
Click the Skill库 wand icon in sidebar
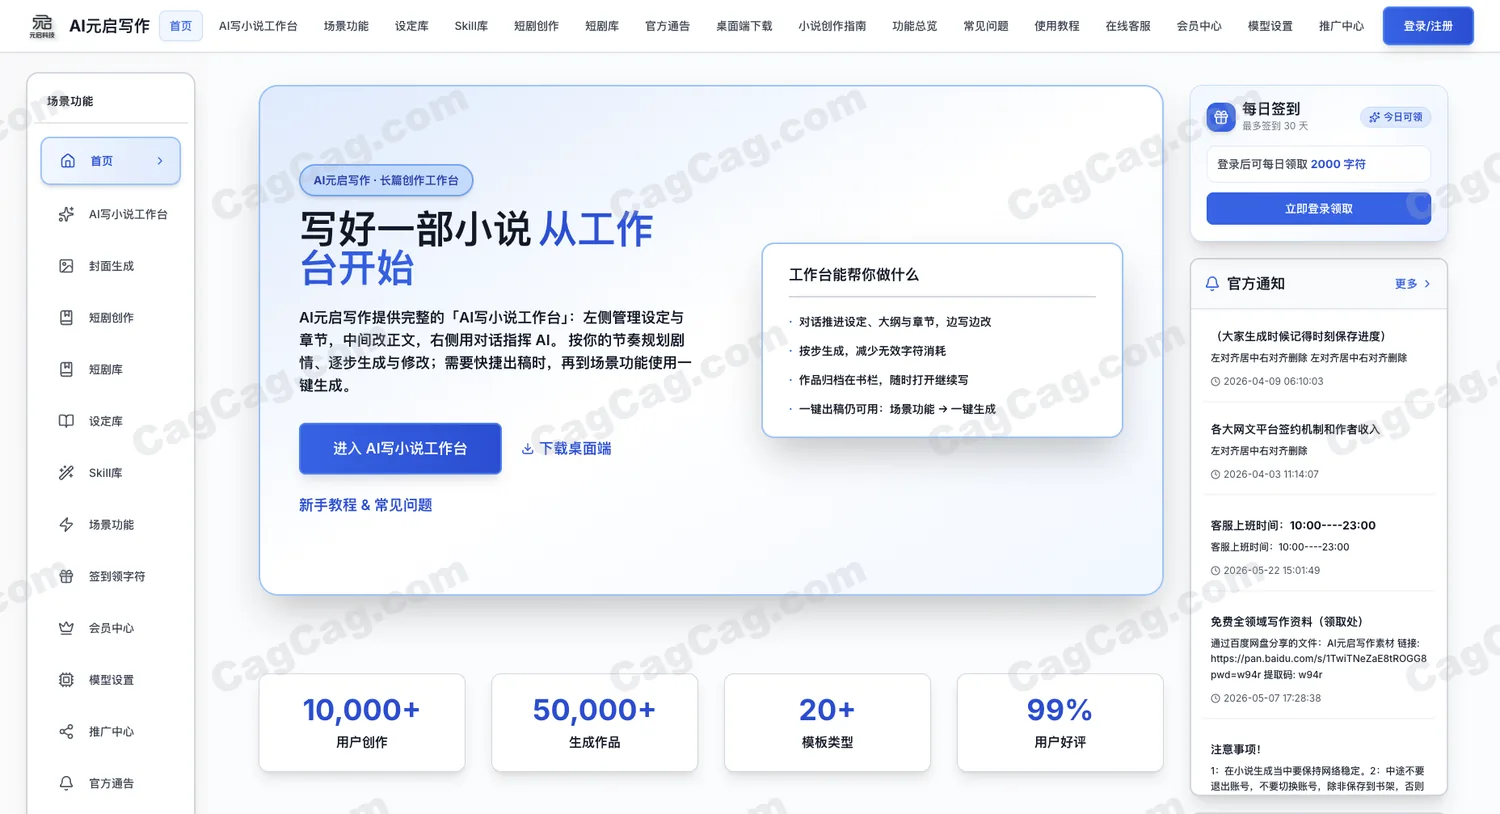[66, 473]
